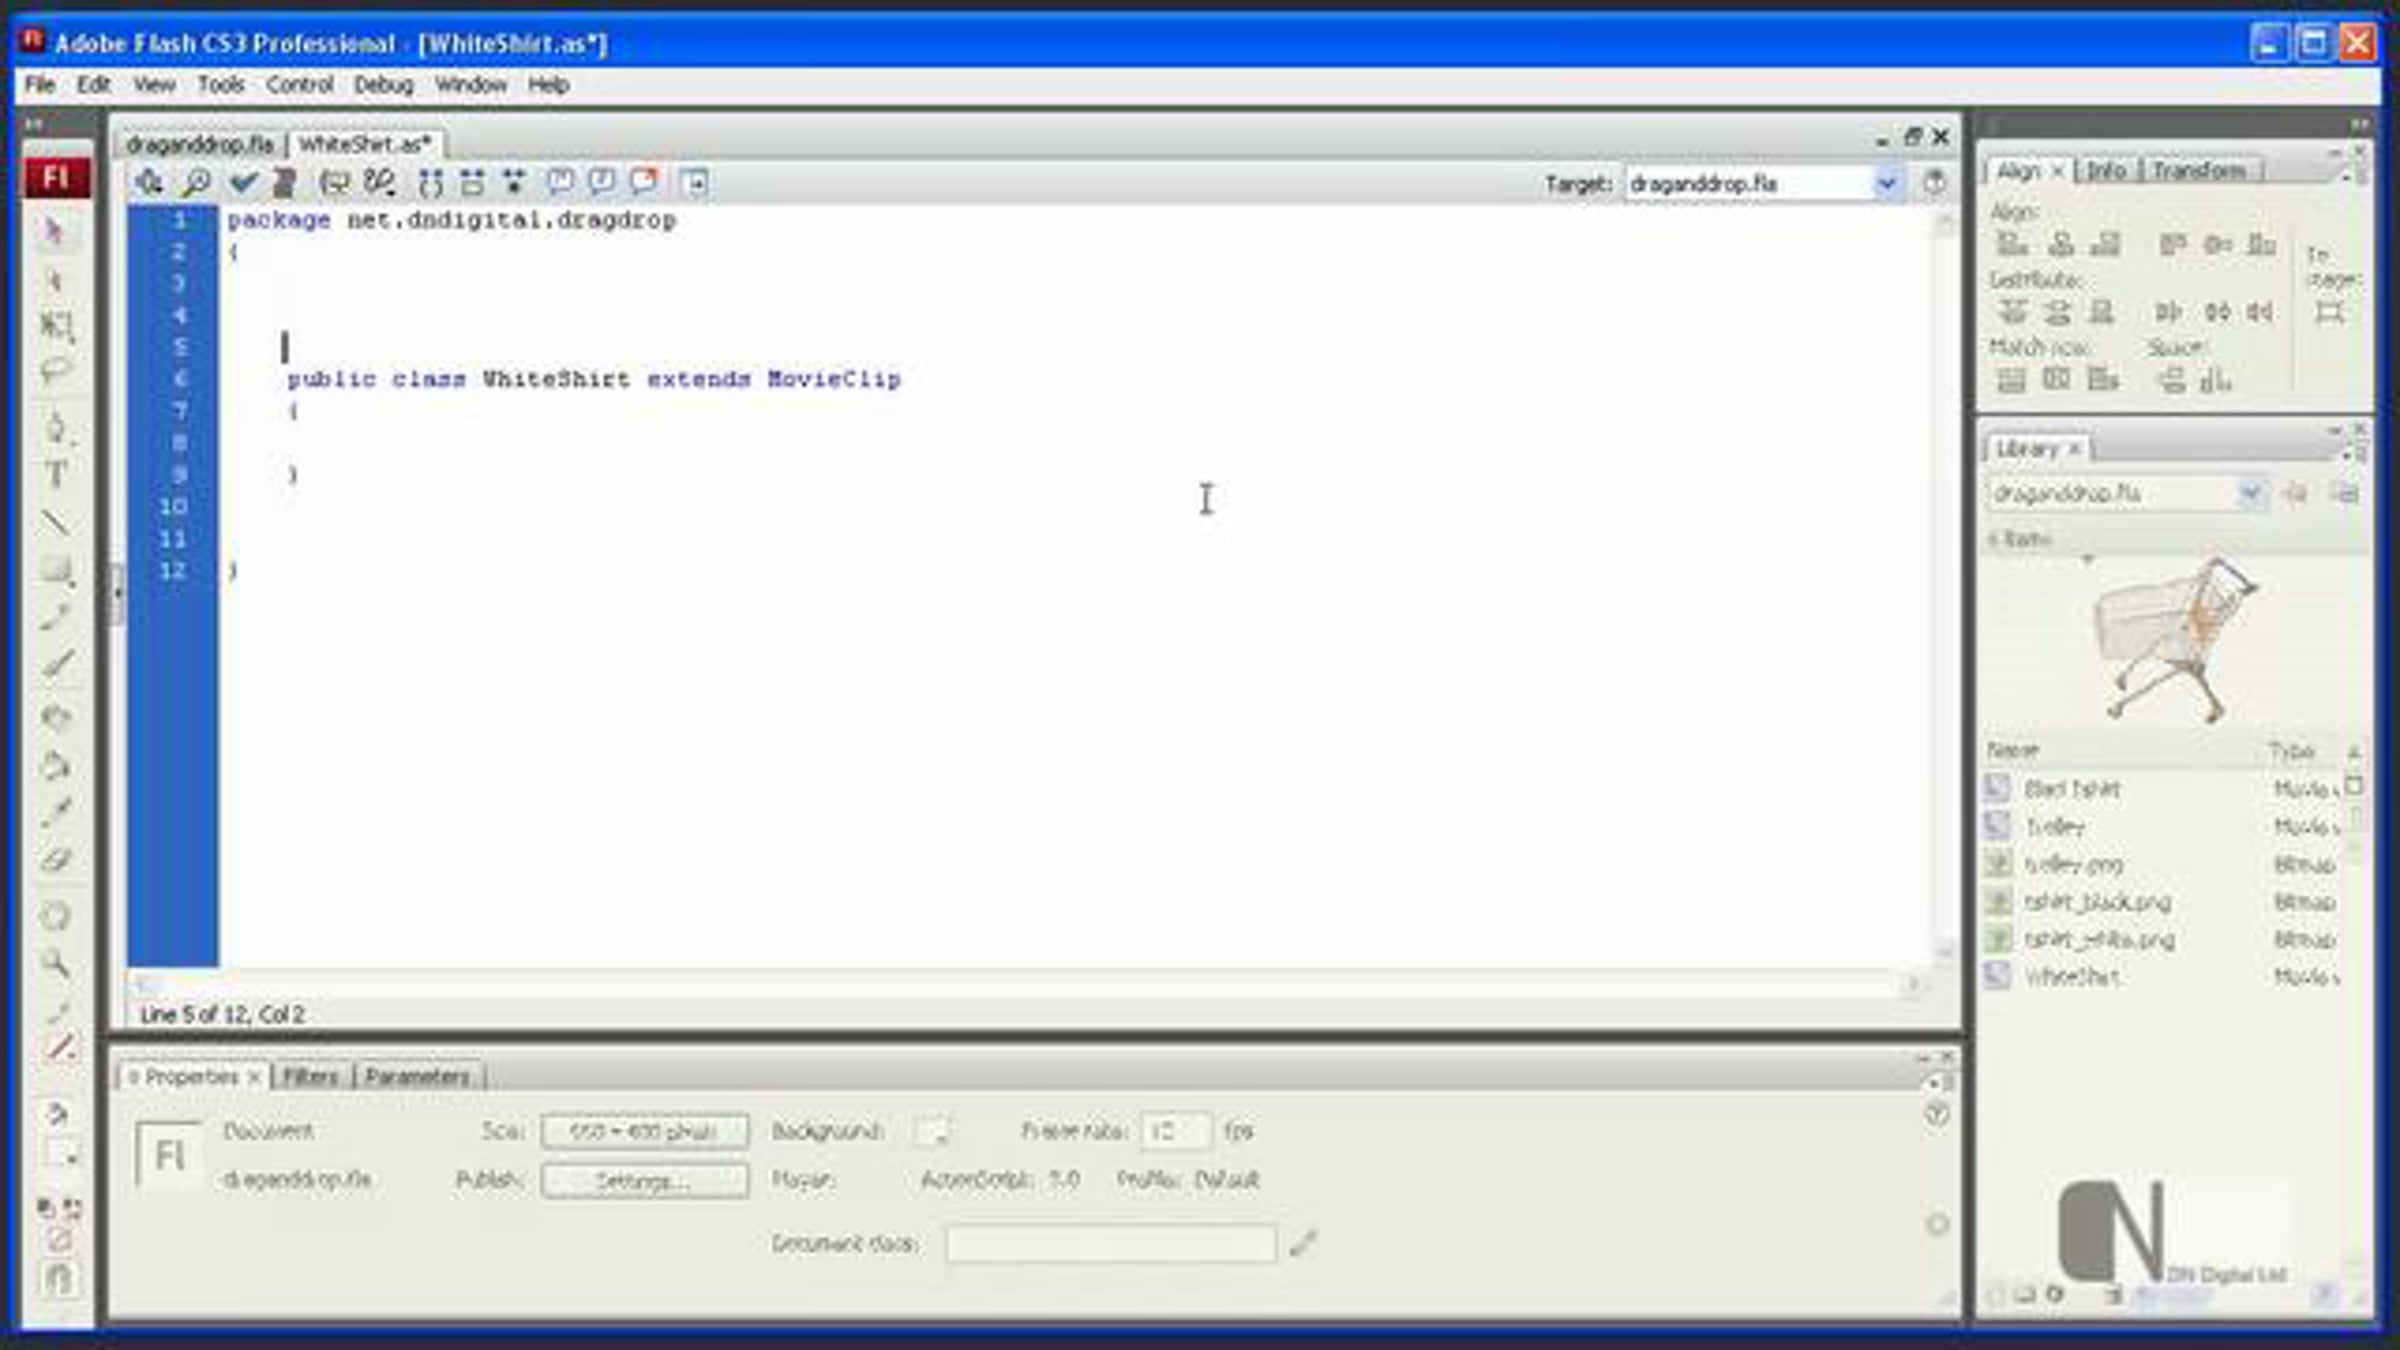Click the Background color swatch
Screen dimensions: 2400x1350
931,1131
